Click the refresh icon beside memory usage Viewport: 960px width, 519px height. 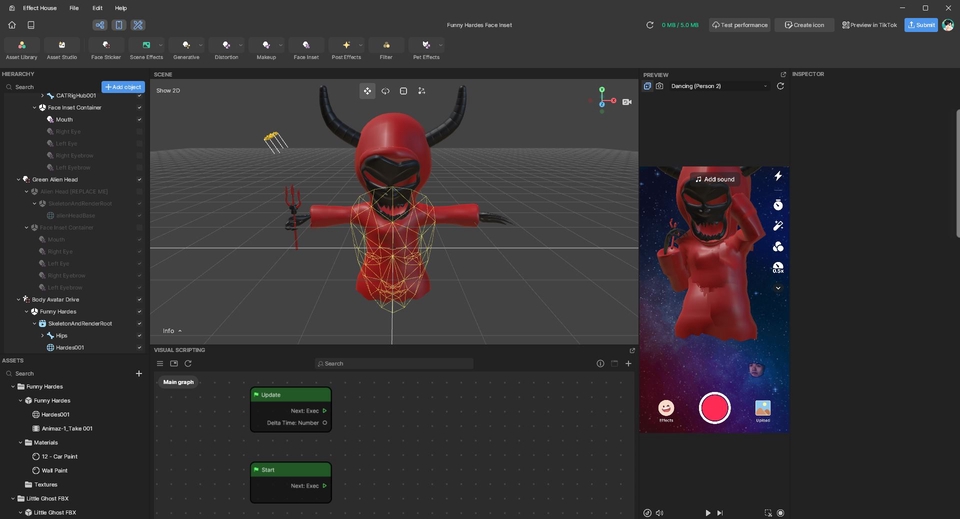[650, 25]
